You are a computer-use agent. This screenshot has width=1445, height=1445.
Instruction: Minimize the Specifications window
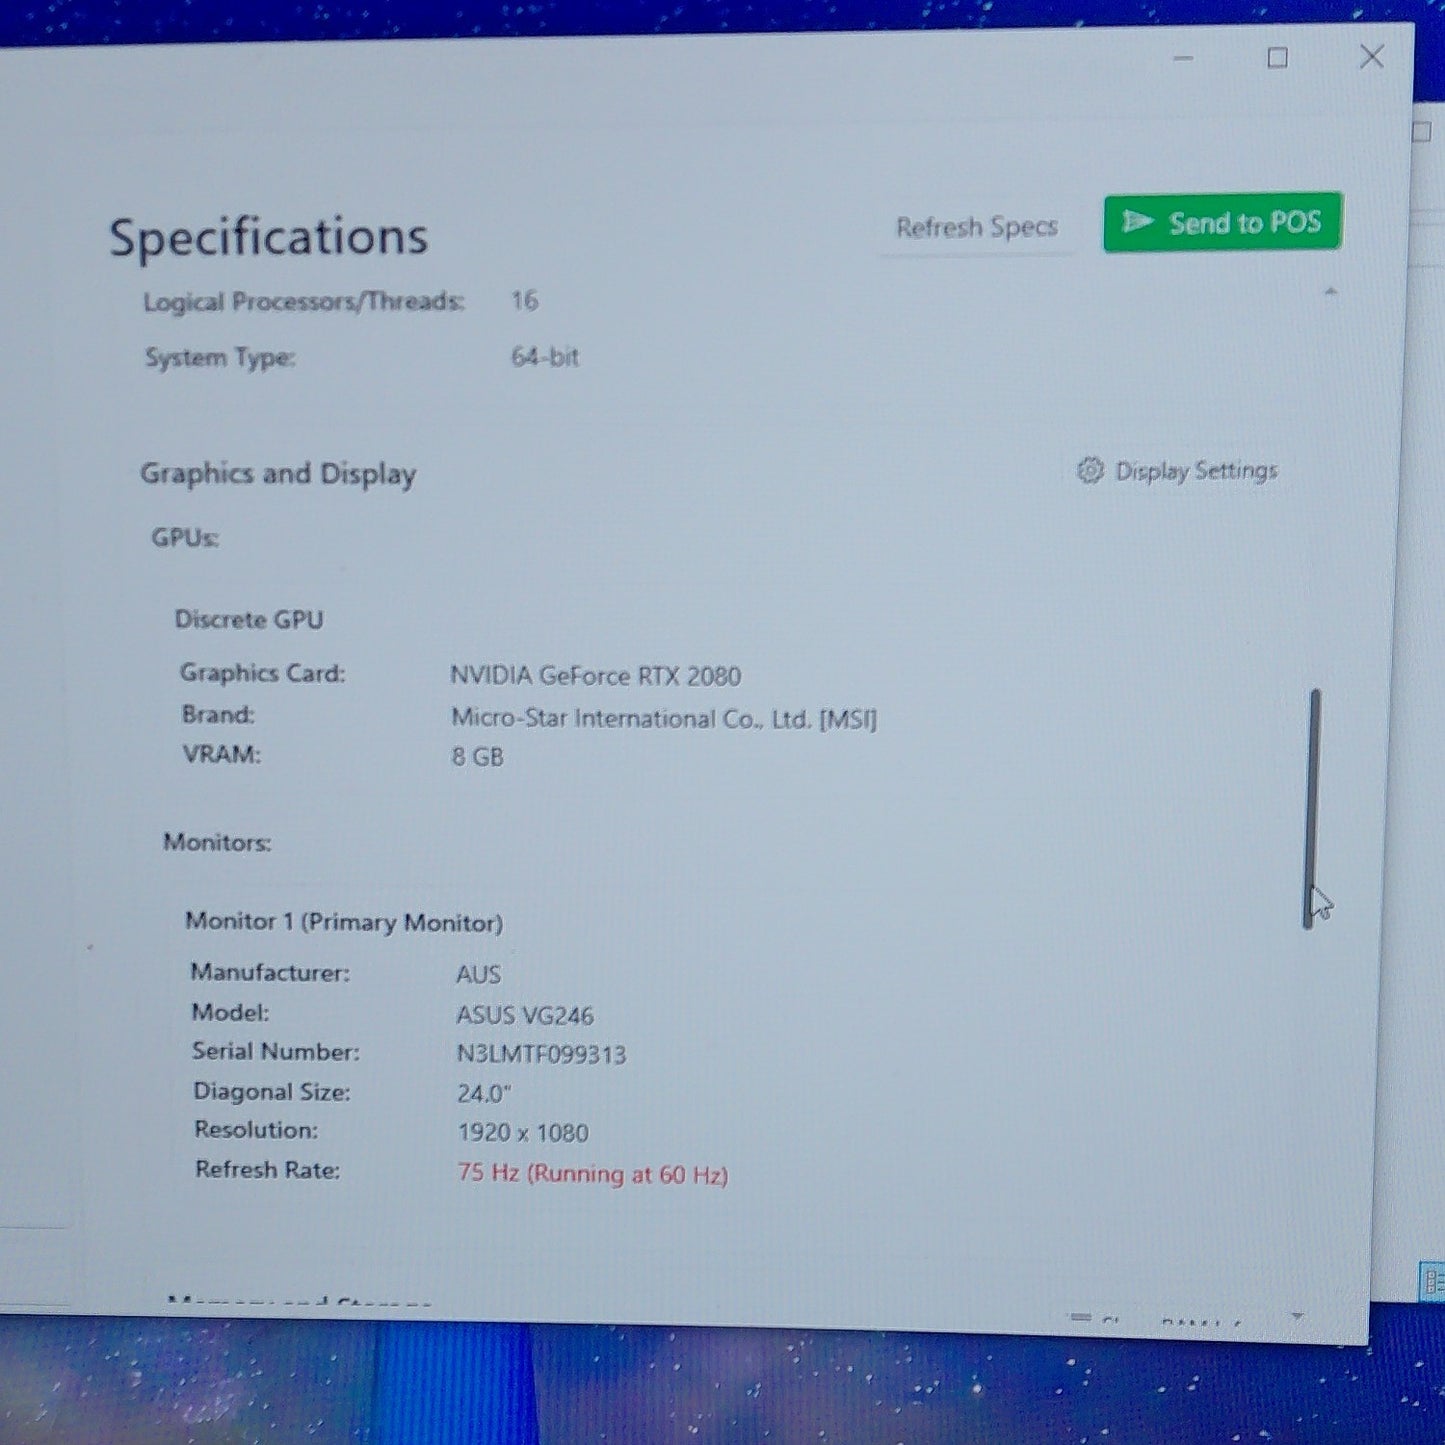point(1183,59)
